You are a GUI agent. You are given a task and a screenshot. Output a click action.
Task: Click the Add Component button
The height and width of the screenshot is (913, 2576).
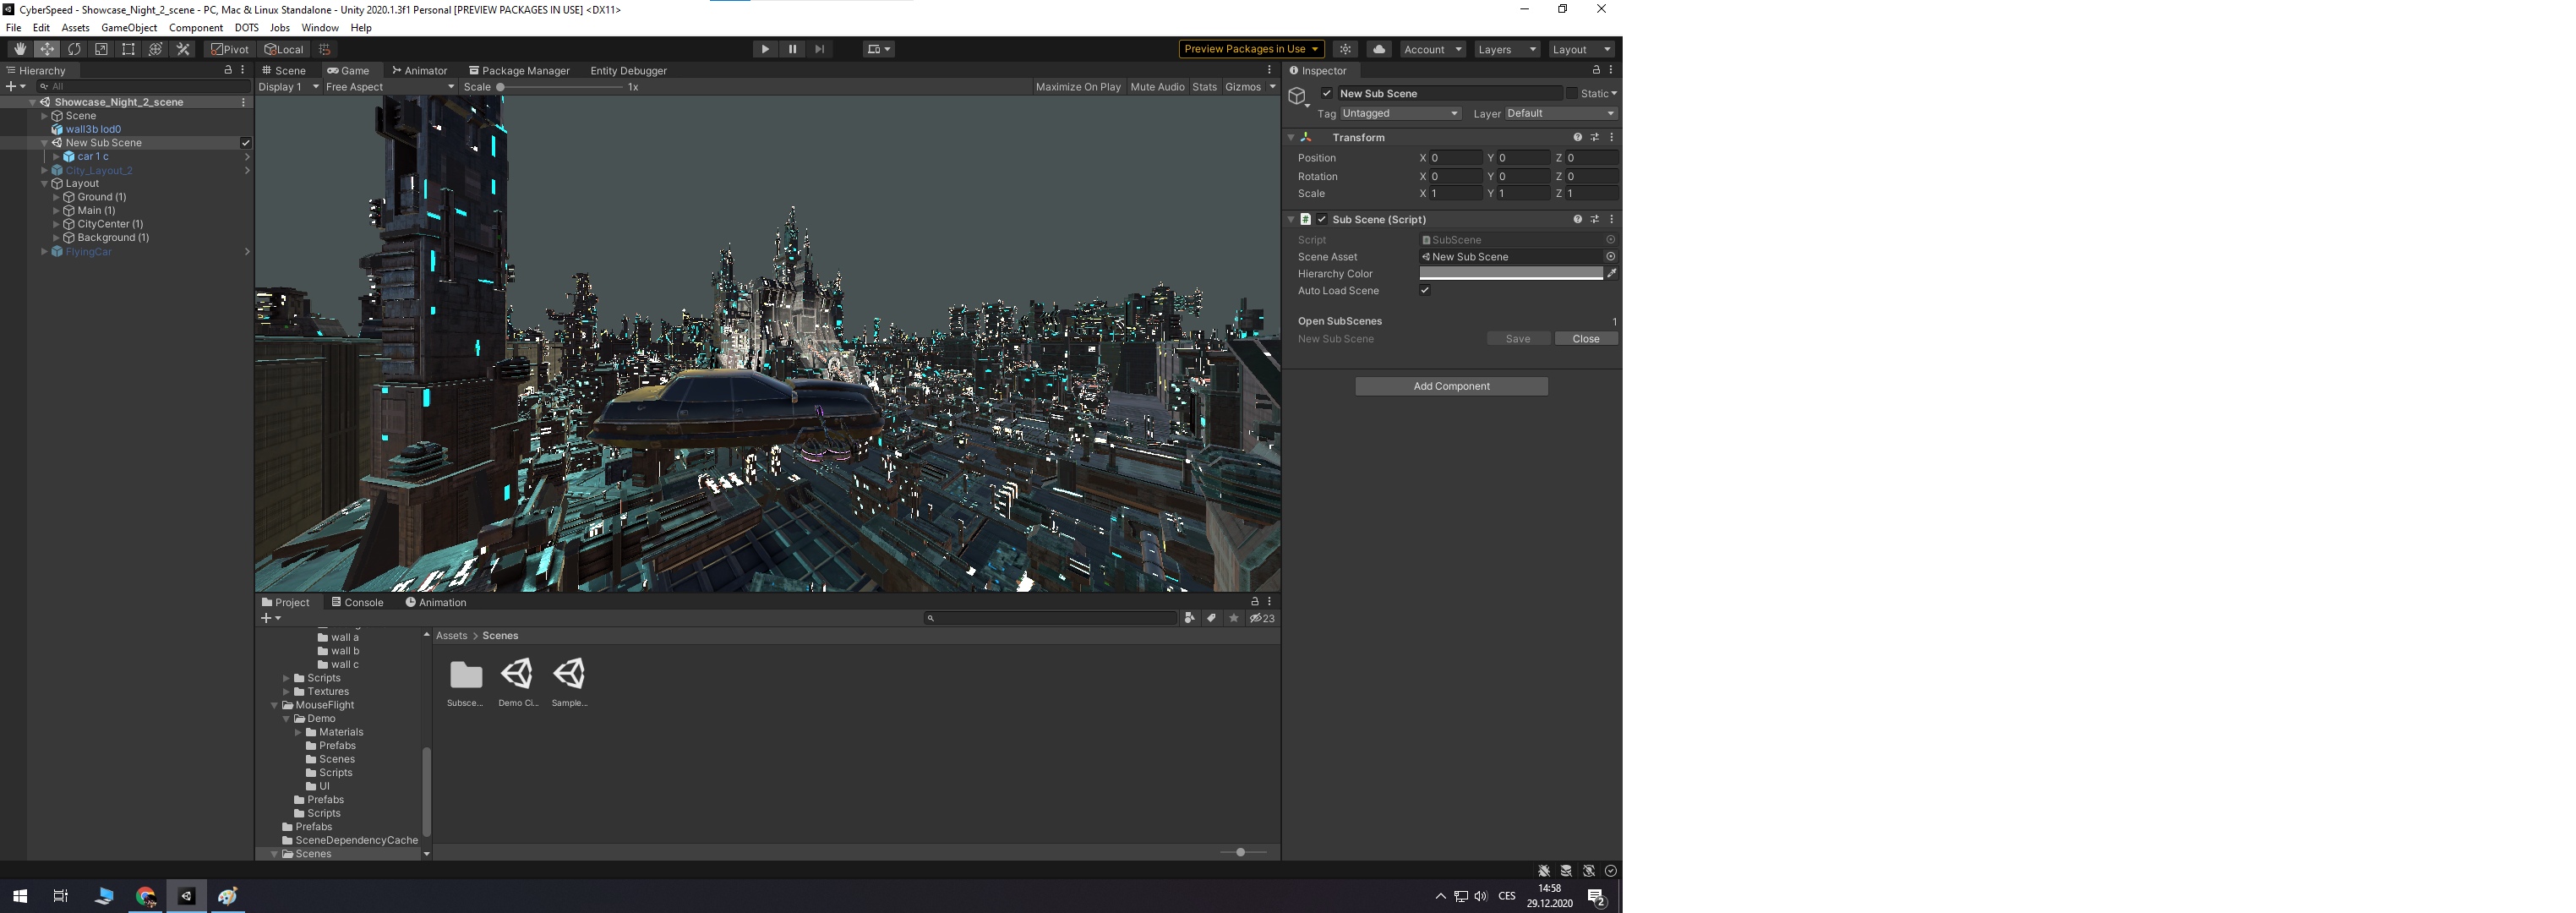1451,386
